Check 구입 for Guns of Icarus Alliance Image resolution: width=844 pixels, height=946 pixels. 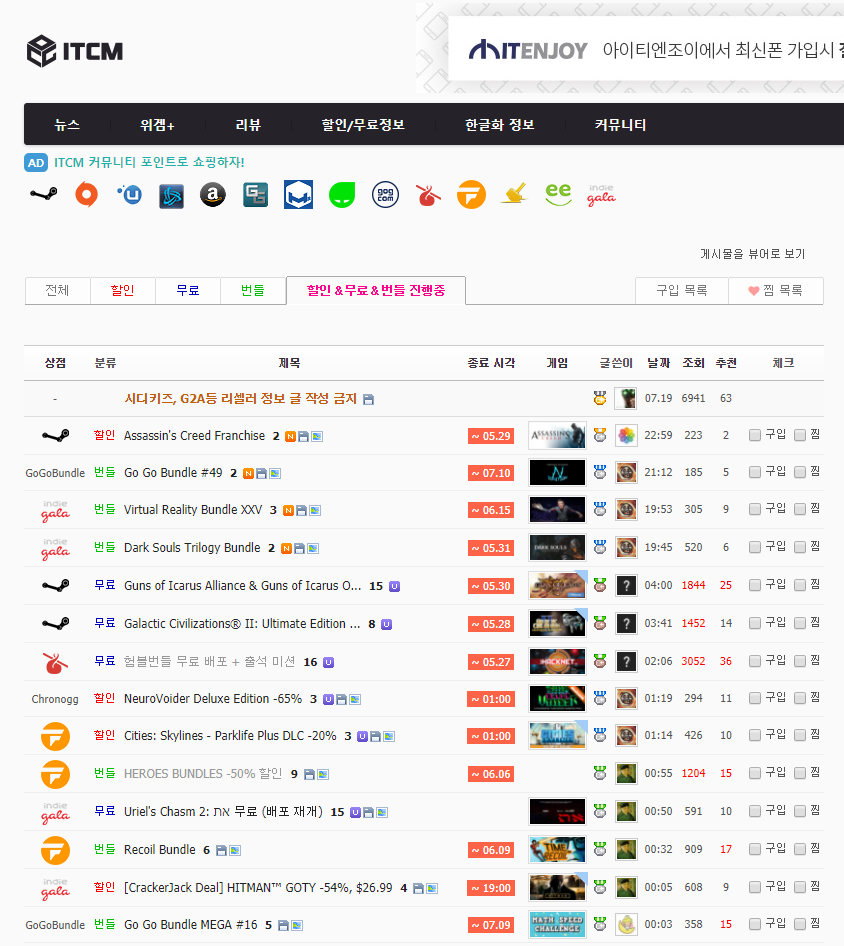[x=755, y=585]
